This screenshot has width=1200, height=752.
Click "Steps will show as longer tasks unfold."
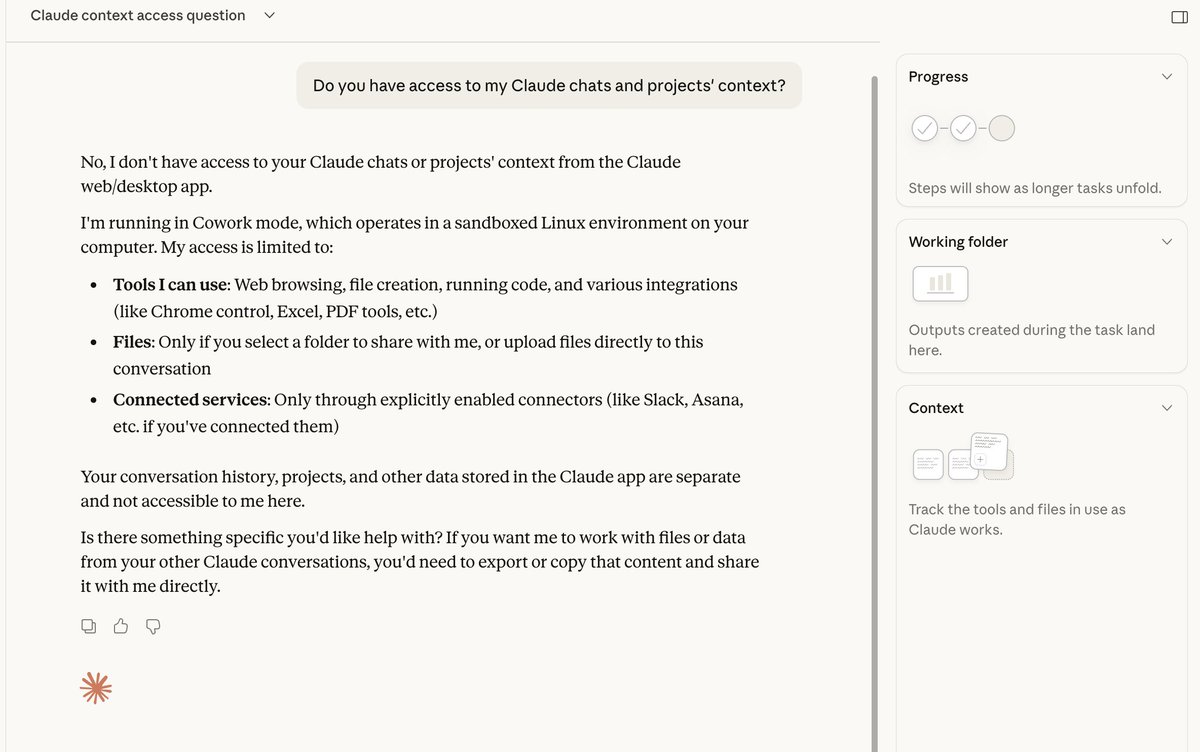click(x=1035, y=188)
